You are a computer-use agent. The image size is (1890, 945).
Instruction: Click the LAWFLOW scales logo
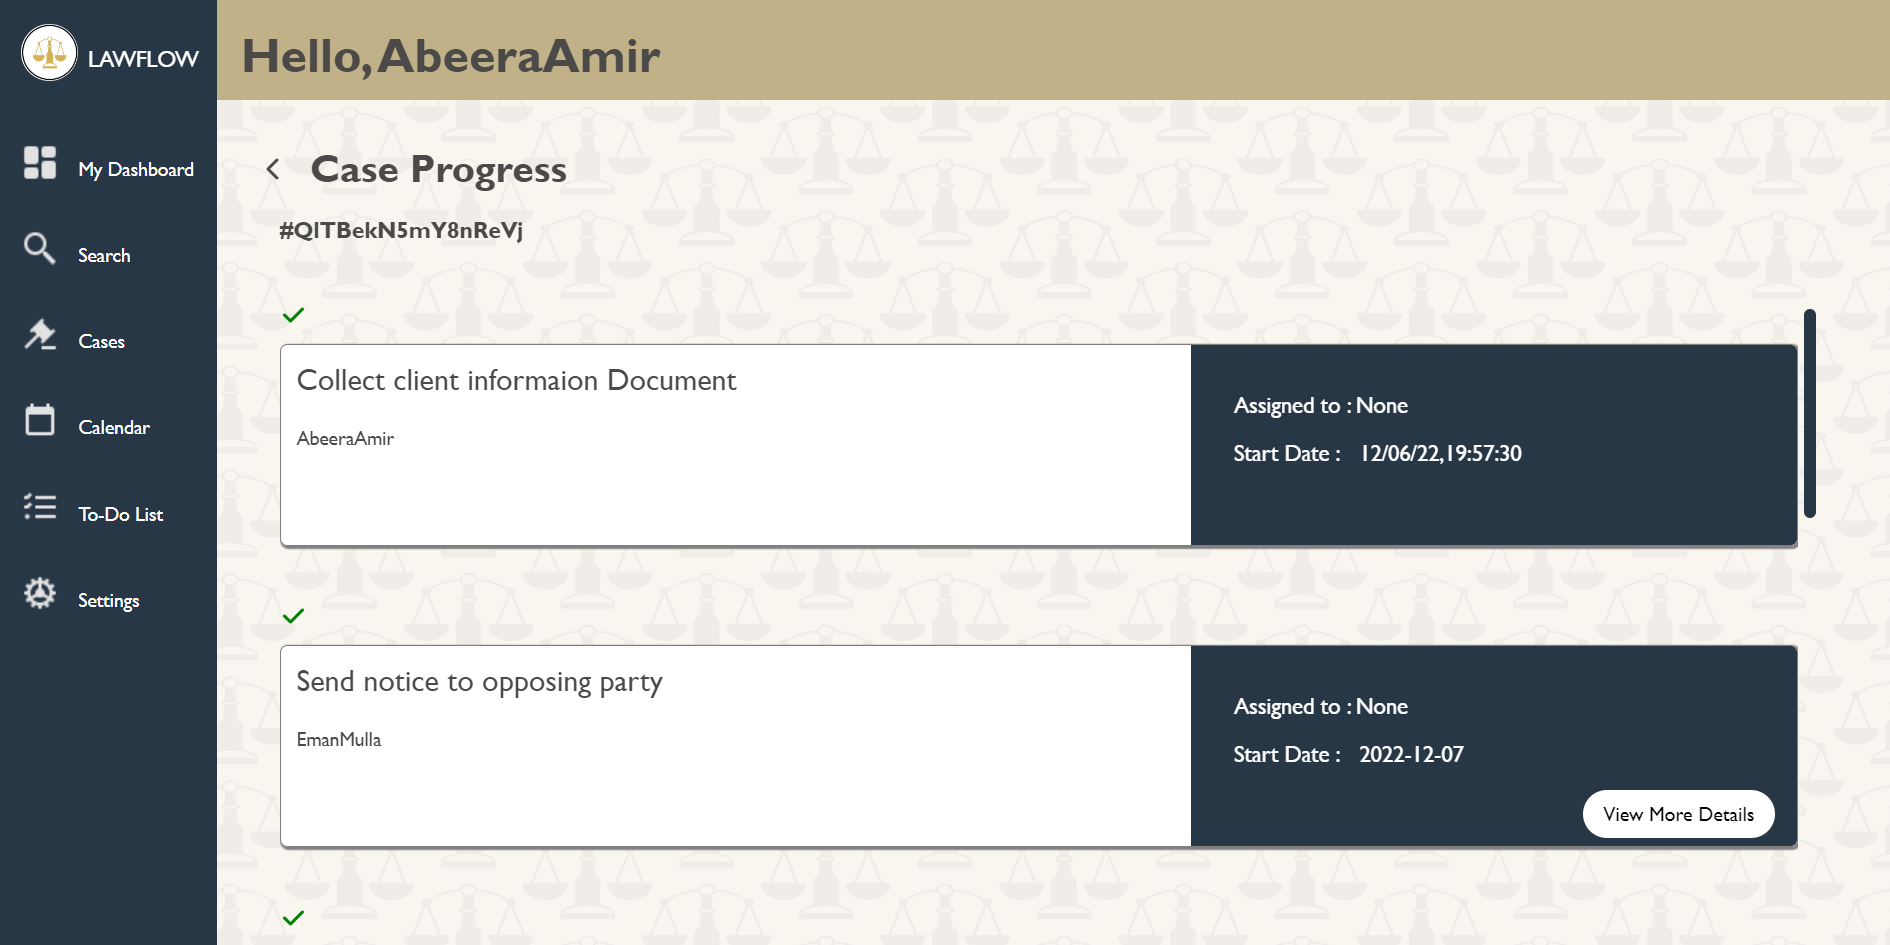point(49,53)
